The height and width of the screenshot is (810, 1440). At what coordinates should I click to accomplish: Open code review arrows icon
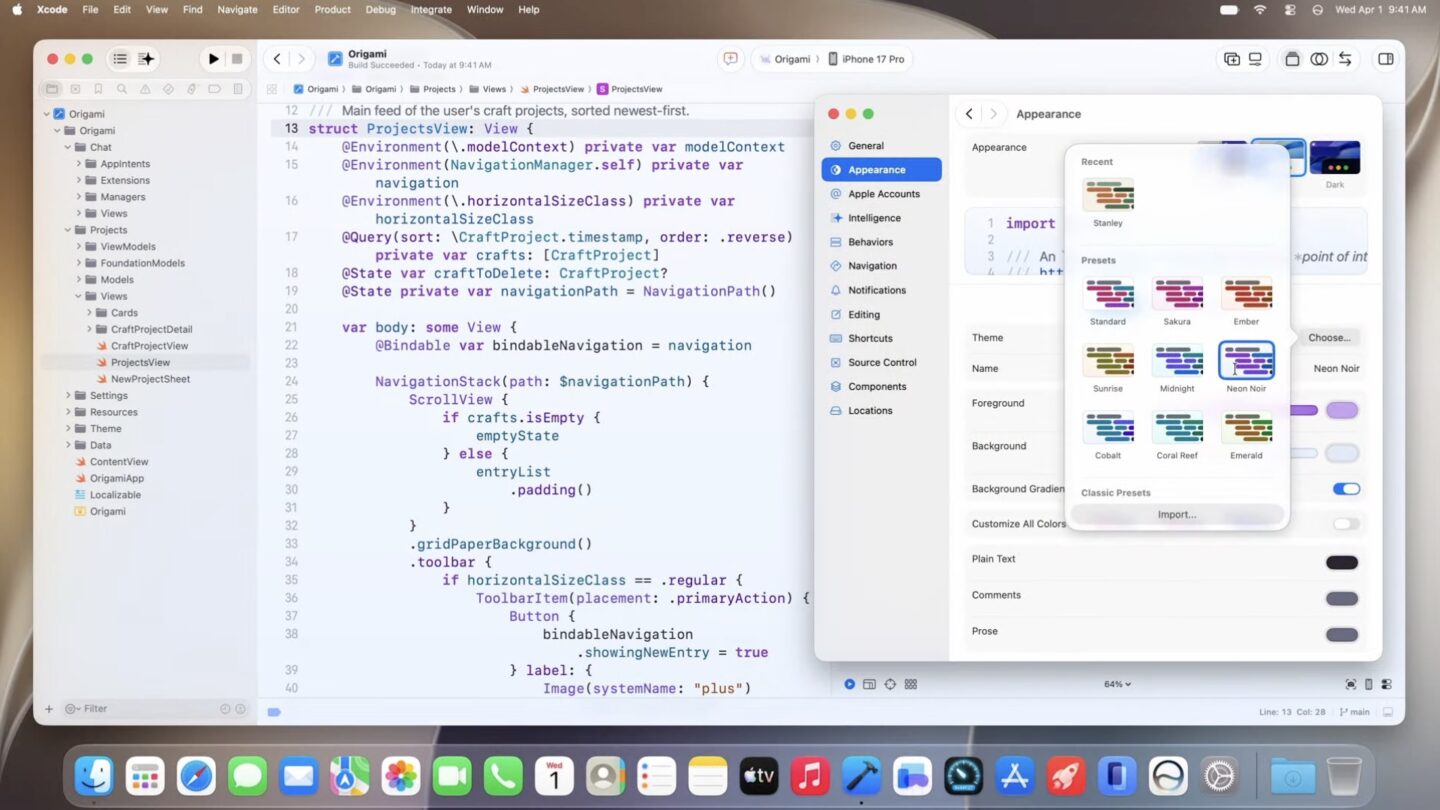coord(1346,59)
